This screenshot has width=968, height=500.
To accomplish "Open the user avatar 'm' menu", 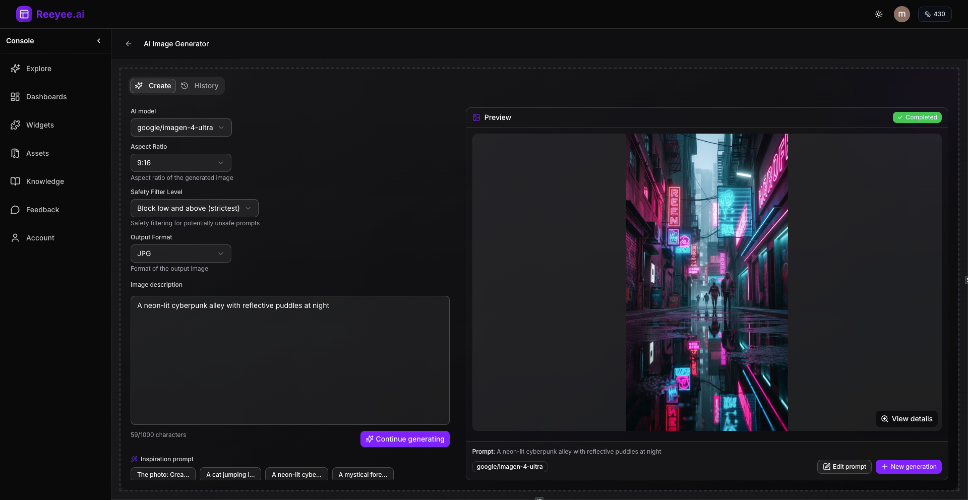I will pyautogui.click(x=901, y=14).
